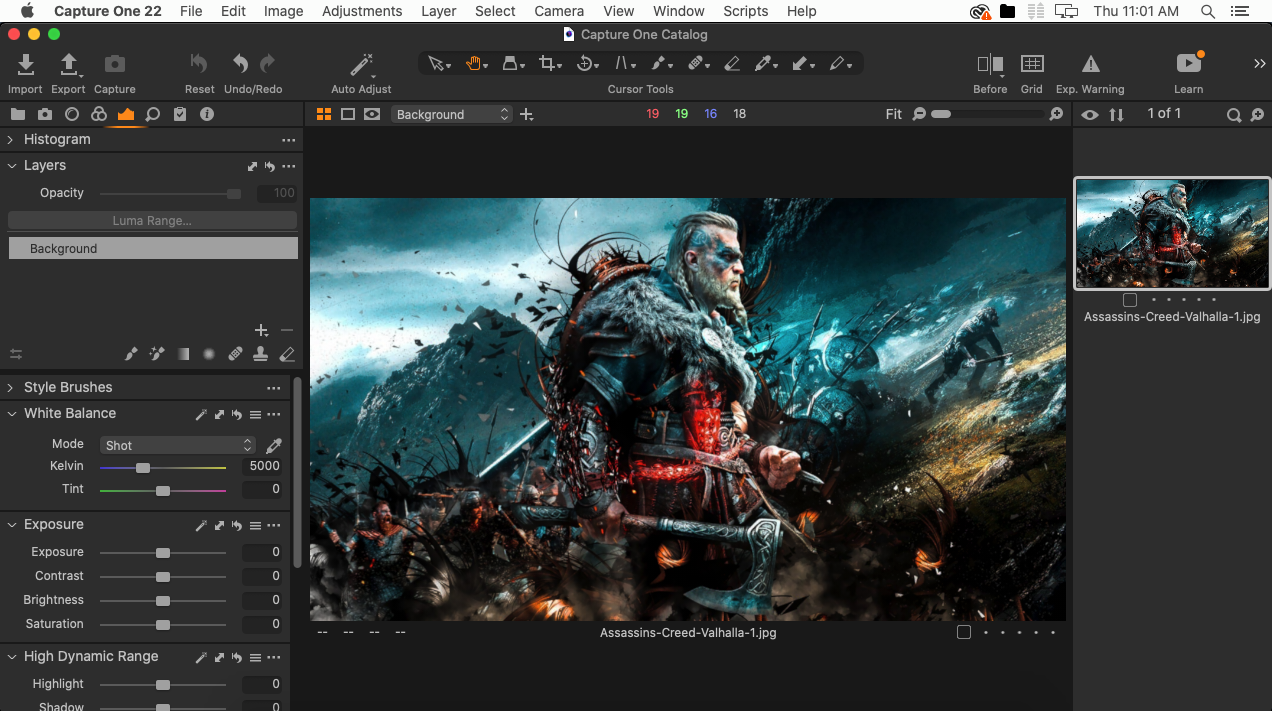Click the Reset adjustments arrow icon
The height and width of the screenshot is (711, 1272).
pos(199,64)
